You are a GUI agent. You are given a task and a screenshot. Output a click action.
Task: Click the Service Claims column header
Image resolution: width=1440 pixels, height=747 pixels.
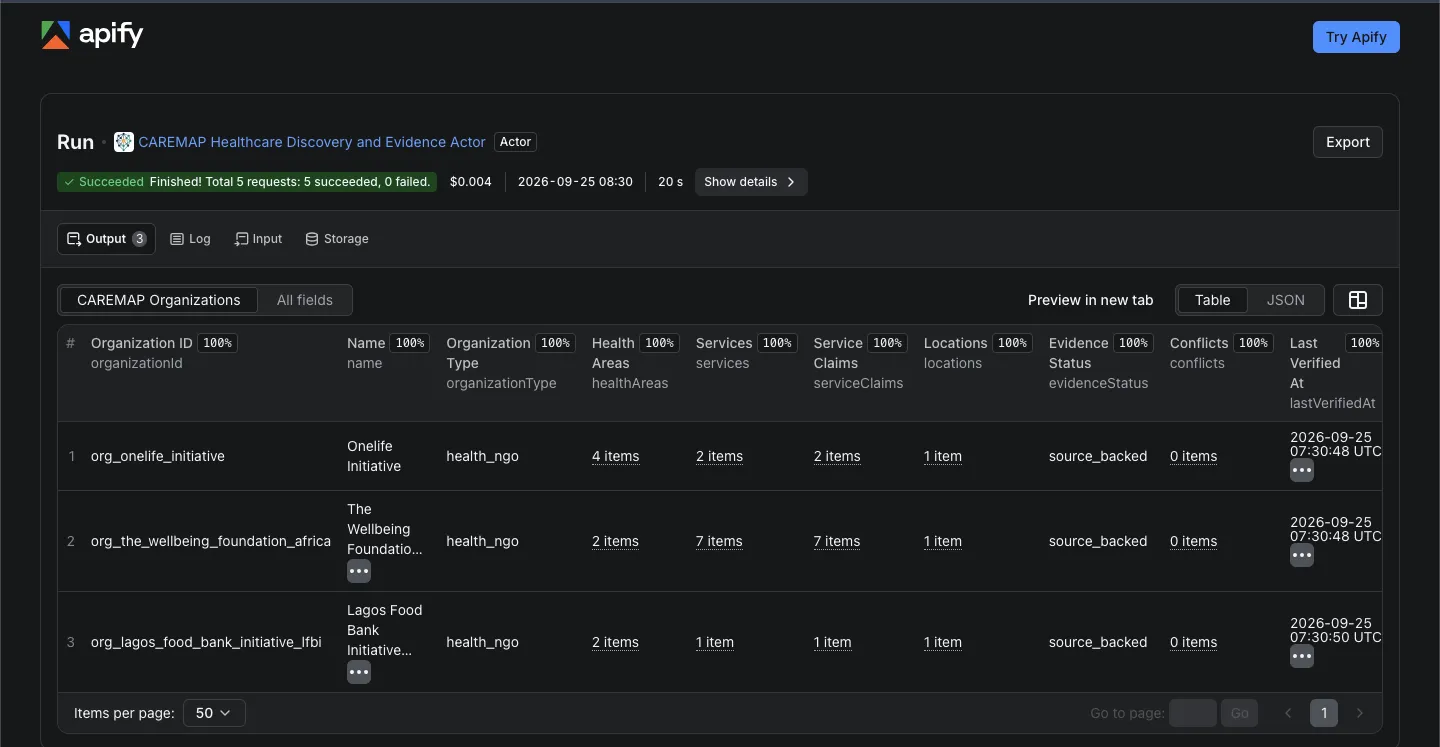coord(860,363)
